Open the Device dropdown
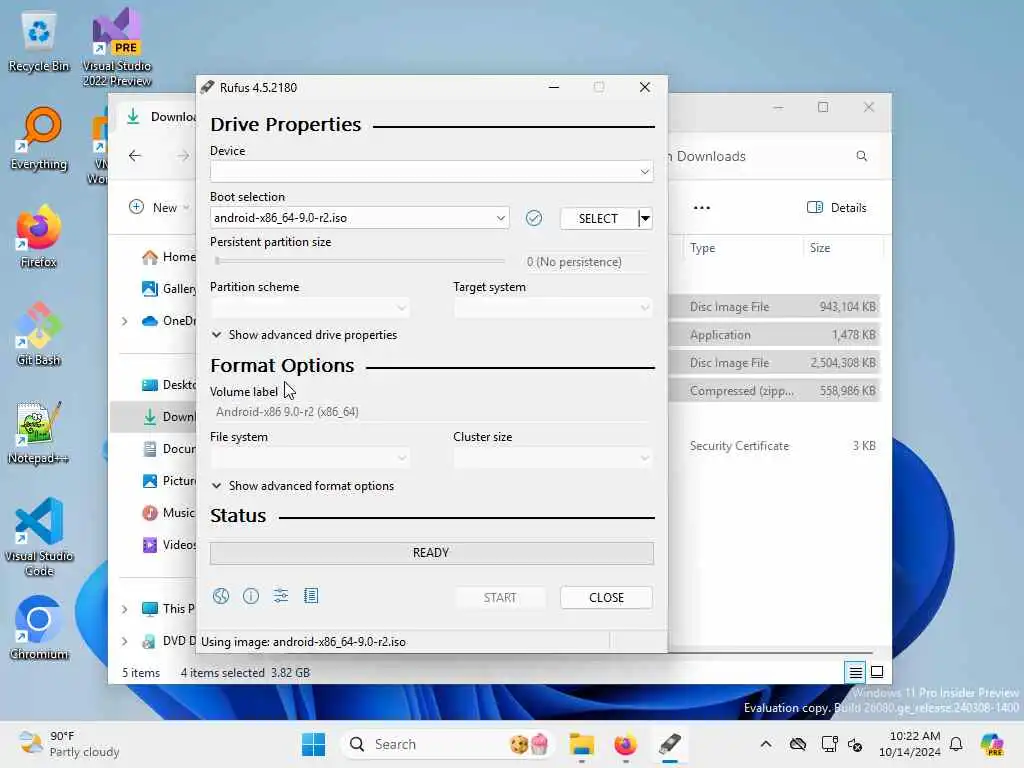This screenshot has height=768, width=1024. coord(432,172)
